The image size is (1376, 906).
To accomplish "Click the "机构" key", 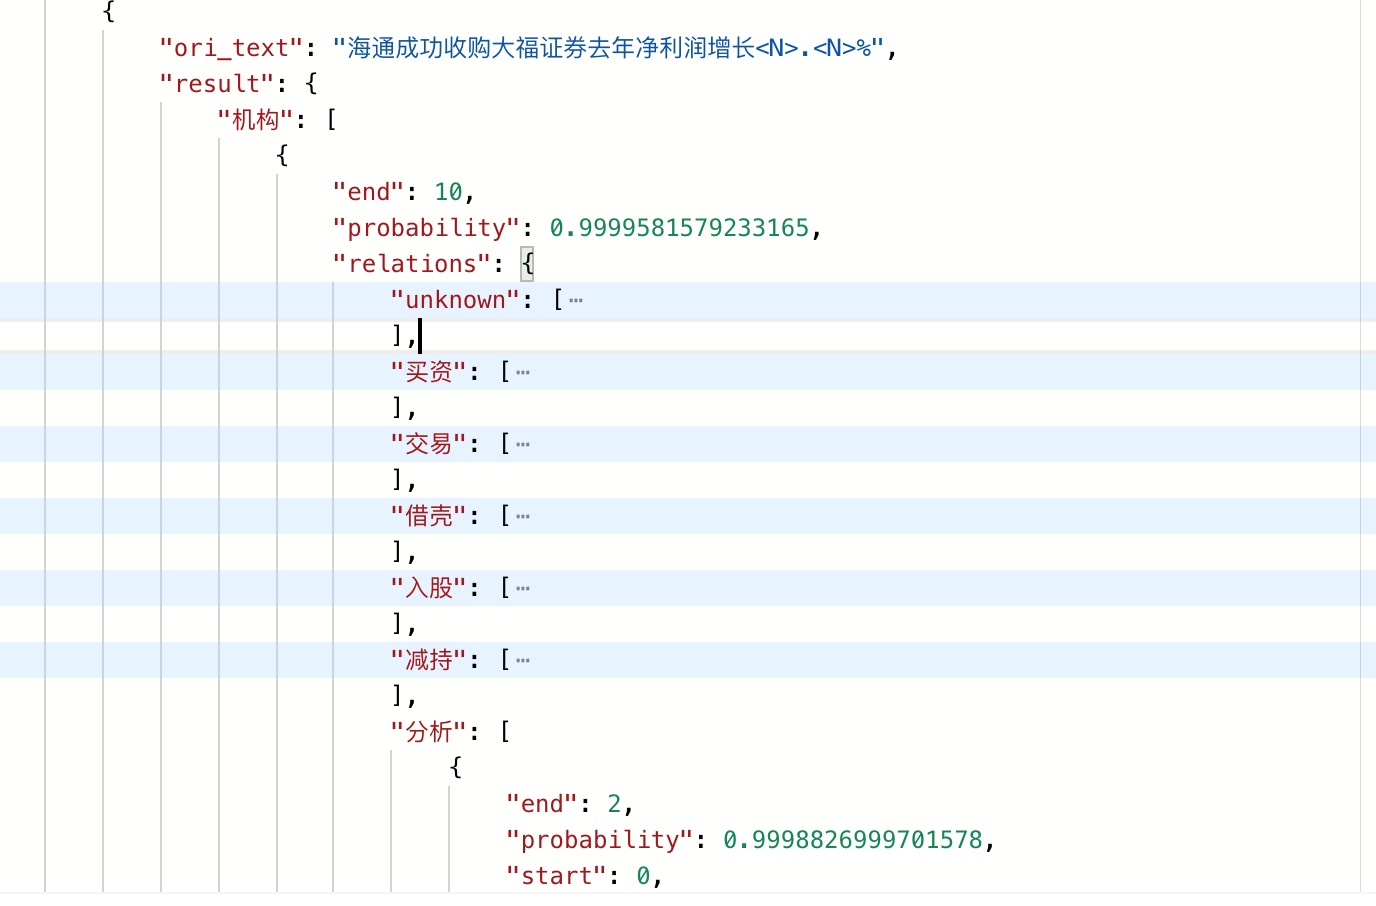I will pyautogui.click(x=255, y=120).
